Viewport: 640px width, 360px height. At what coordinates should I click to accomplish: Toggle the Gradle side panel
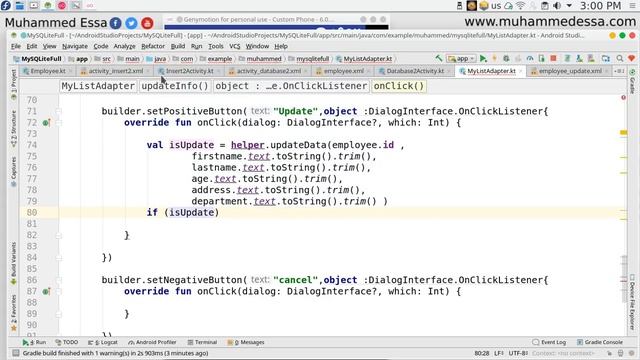pos(632,82)
